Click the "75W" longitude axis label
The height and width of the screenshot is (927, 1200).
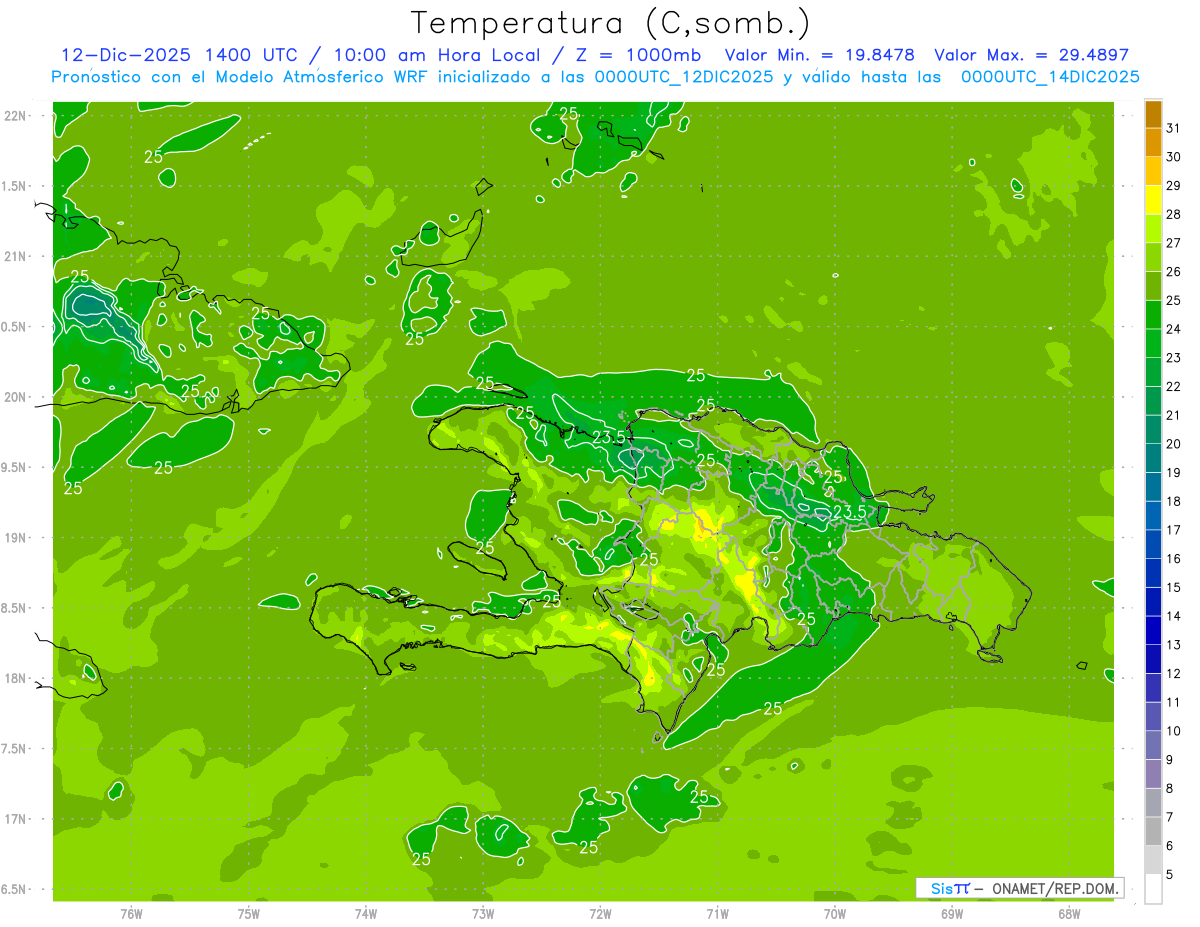click(x=248, y=913)
